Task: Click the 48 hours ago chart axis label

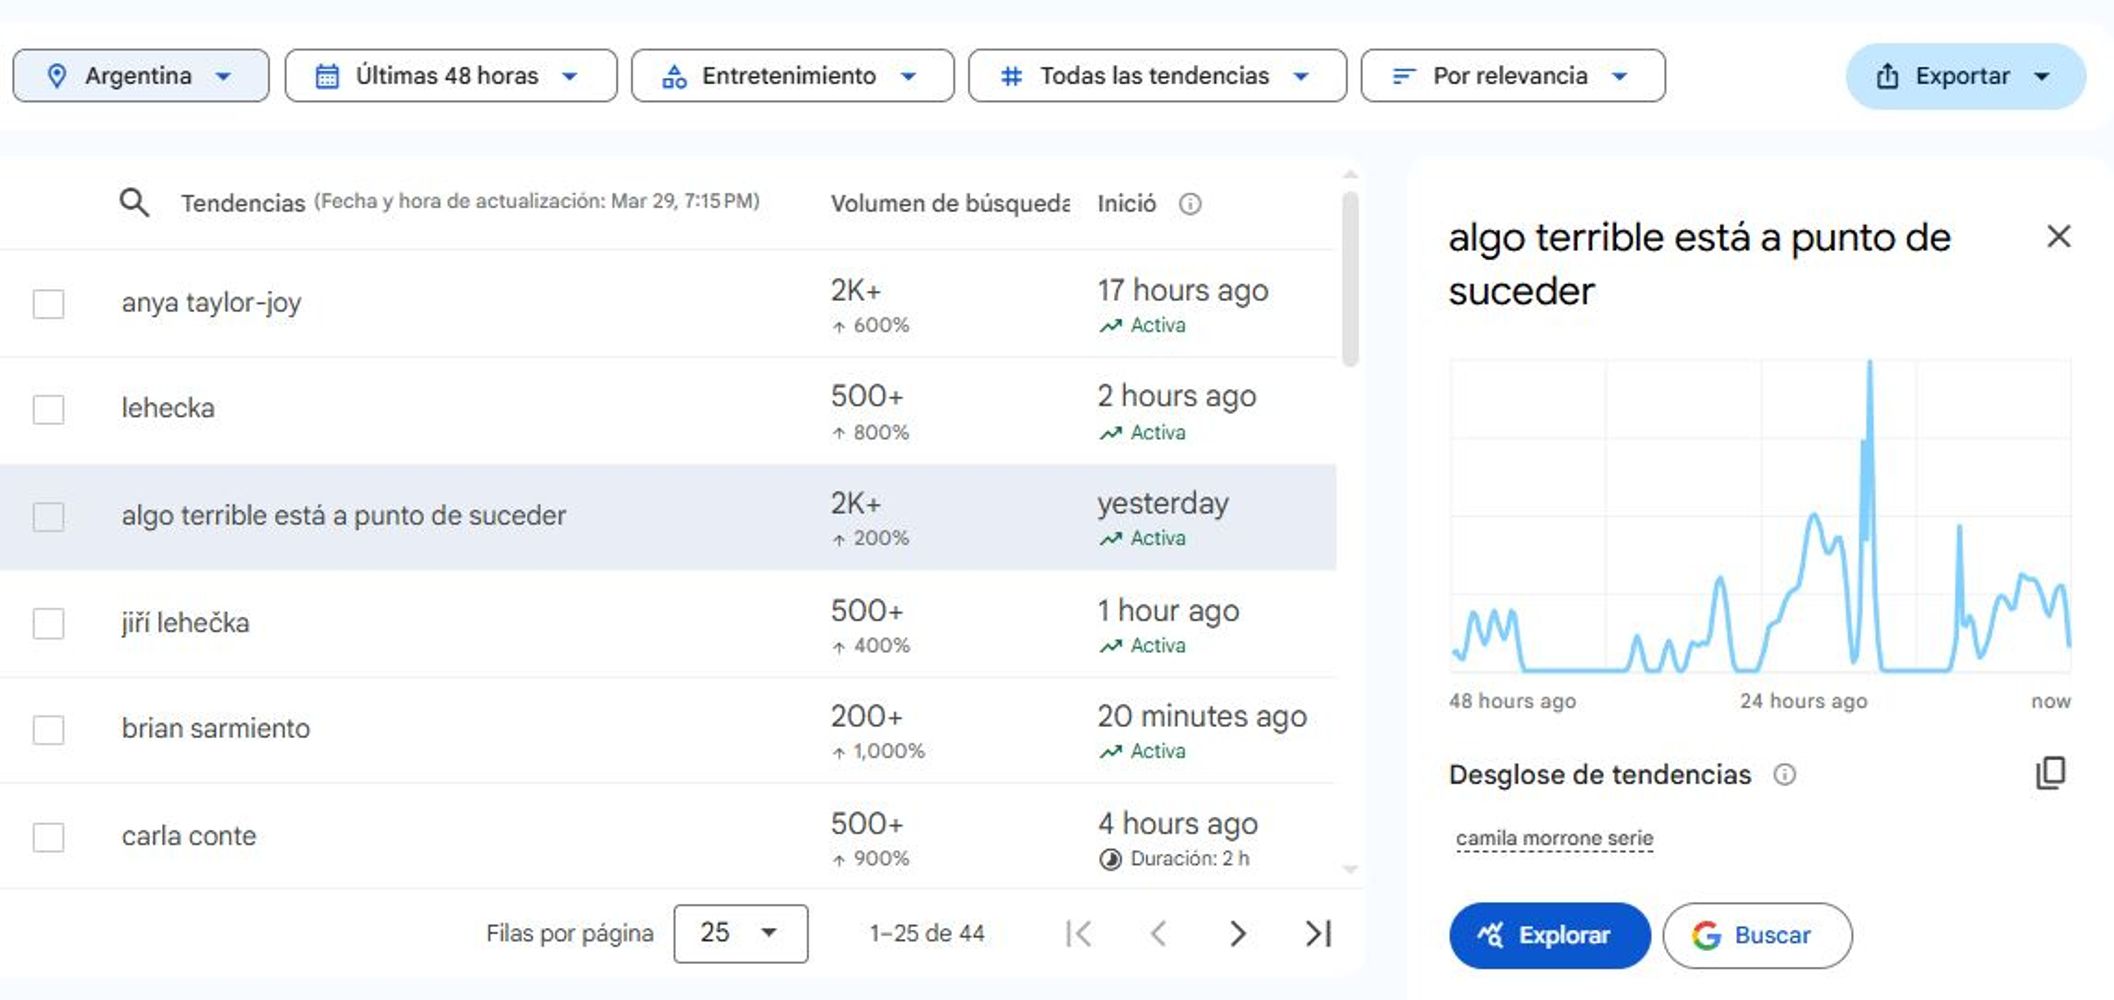Action: pos(1512,701)
